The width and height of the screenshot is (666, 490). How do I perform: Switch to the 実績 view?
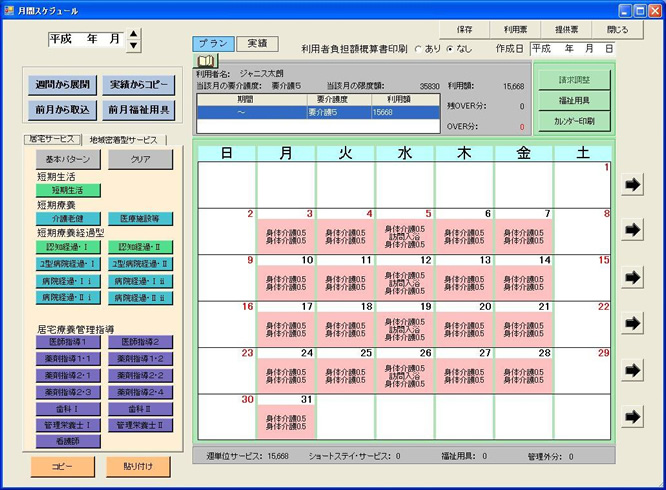[x=257, y=44]
